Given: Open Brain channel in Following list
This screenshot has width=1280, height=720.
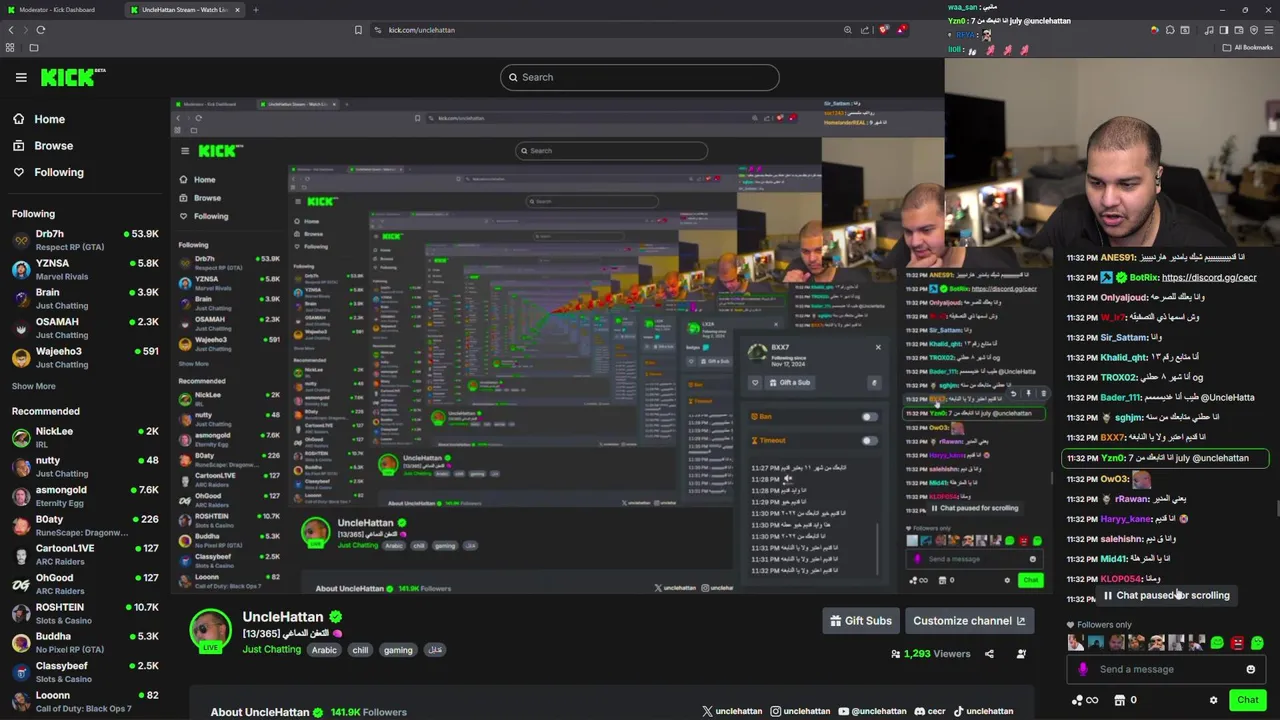Looking at the screenshot, I should click(85, 298).
